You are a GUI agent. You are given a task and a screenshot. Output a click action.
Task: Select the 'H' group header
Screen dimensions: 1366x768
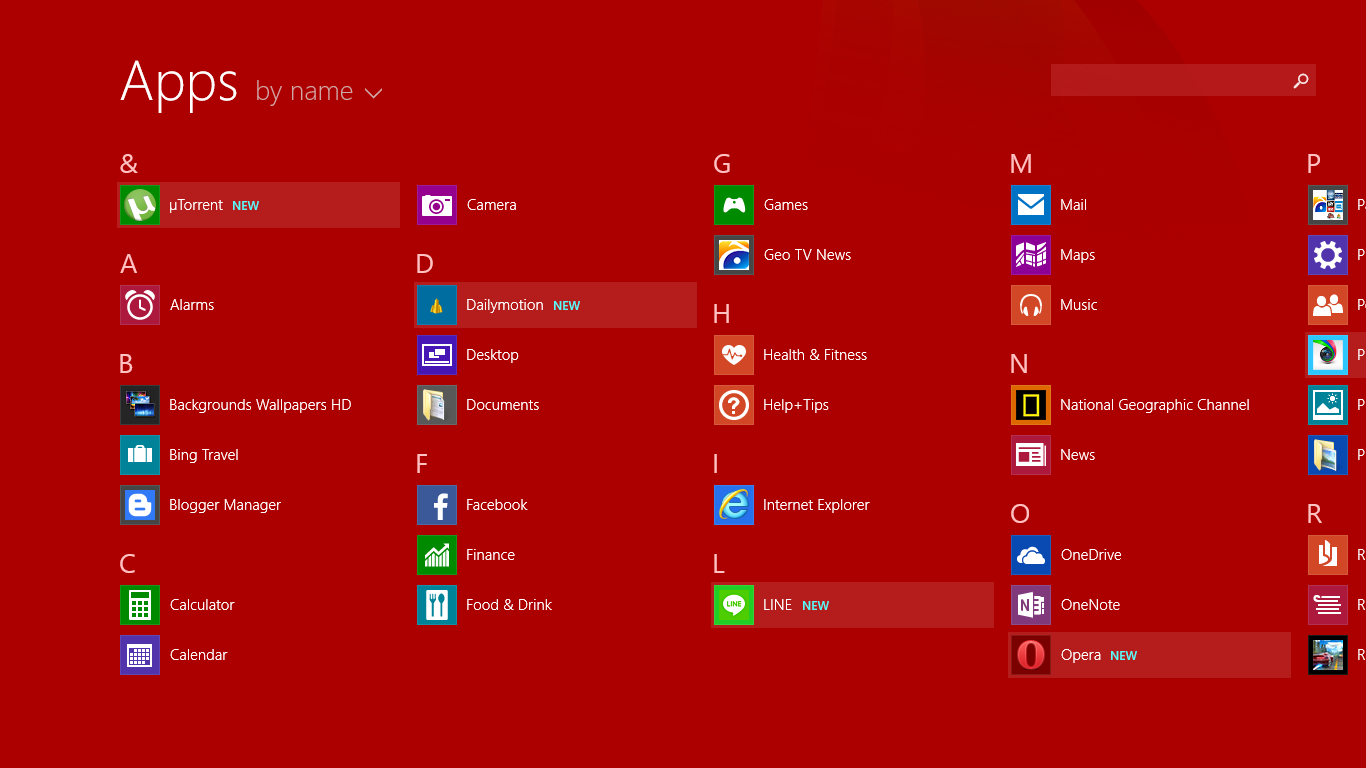click(x=722, y=314)
